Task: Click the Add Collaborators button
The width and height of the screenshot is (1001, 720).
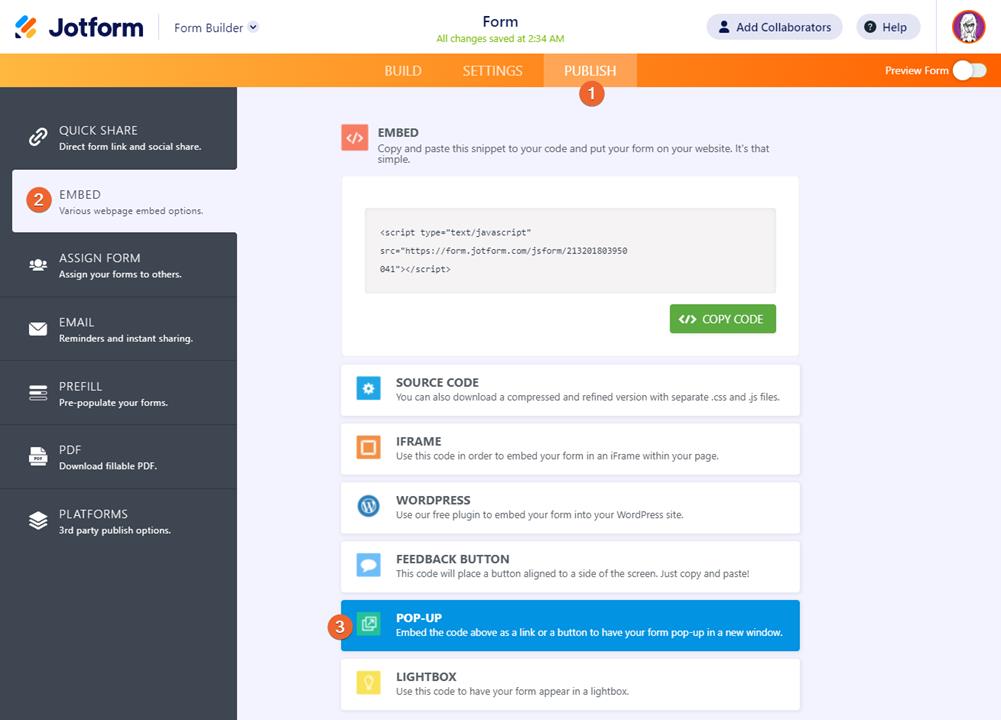Action: pyautogui.click(x=774, y=27)
